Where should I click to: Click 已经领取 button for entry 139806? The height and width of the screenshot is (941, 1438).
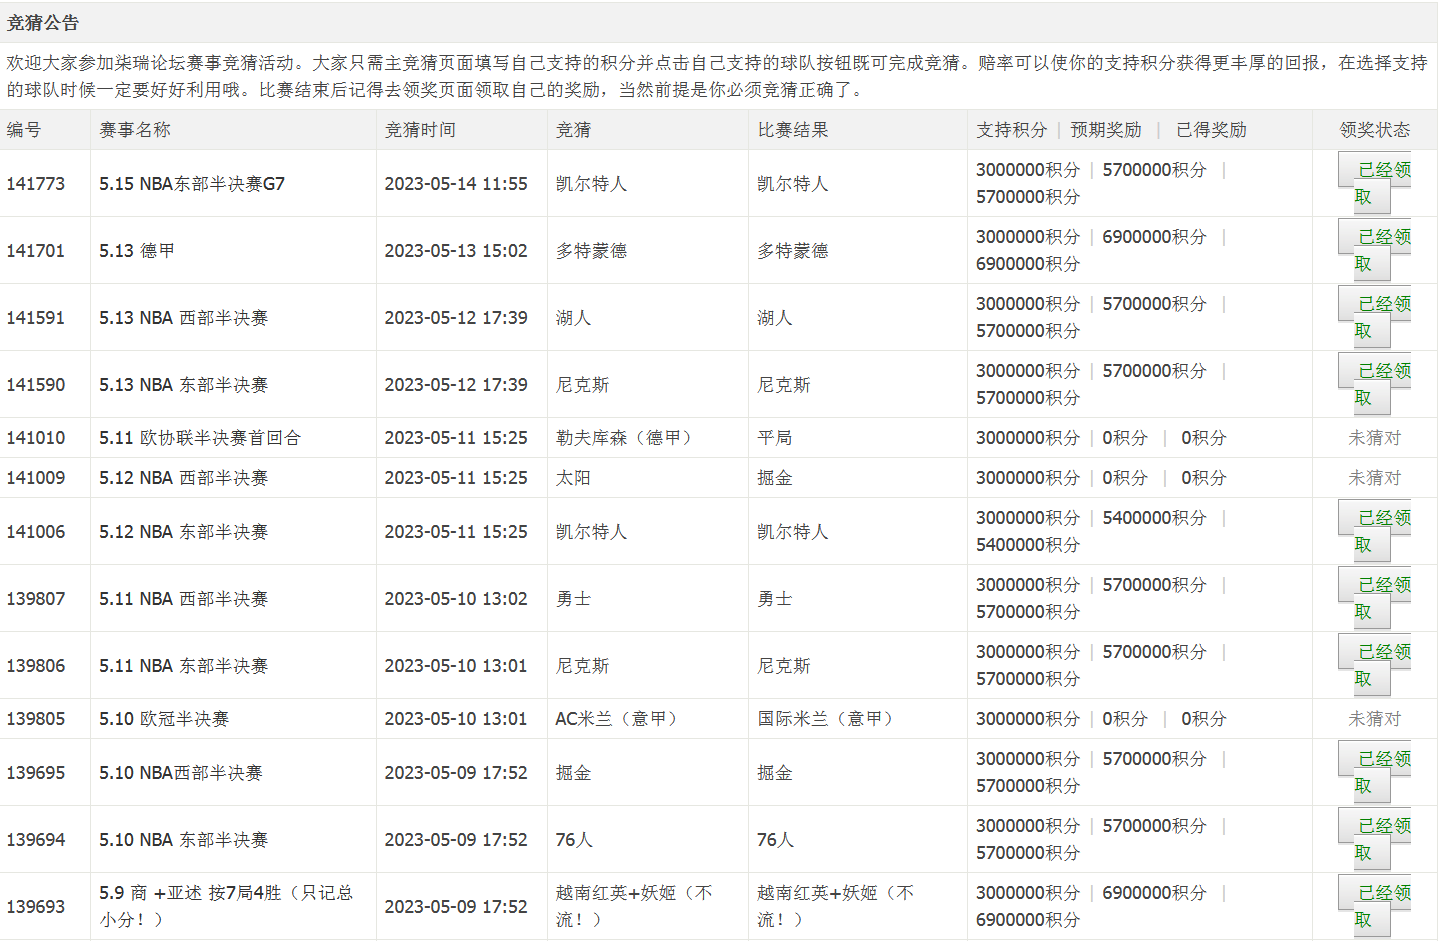tap(1374, 665)
